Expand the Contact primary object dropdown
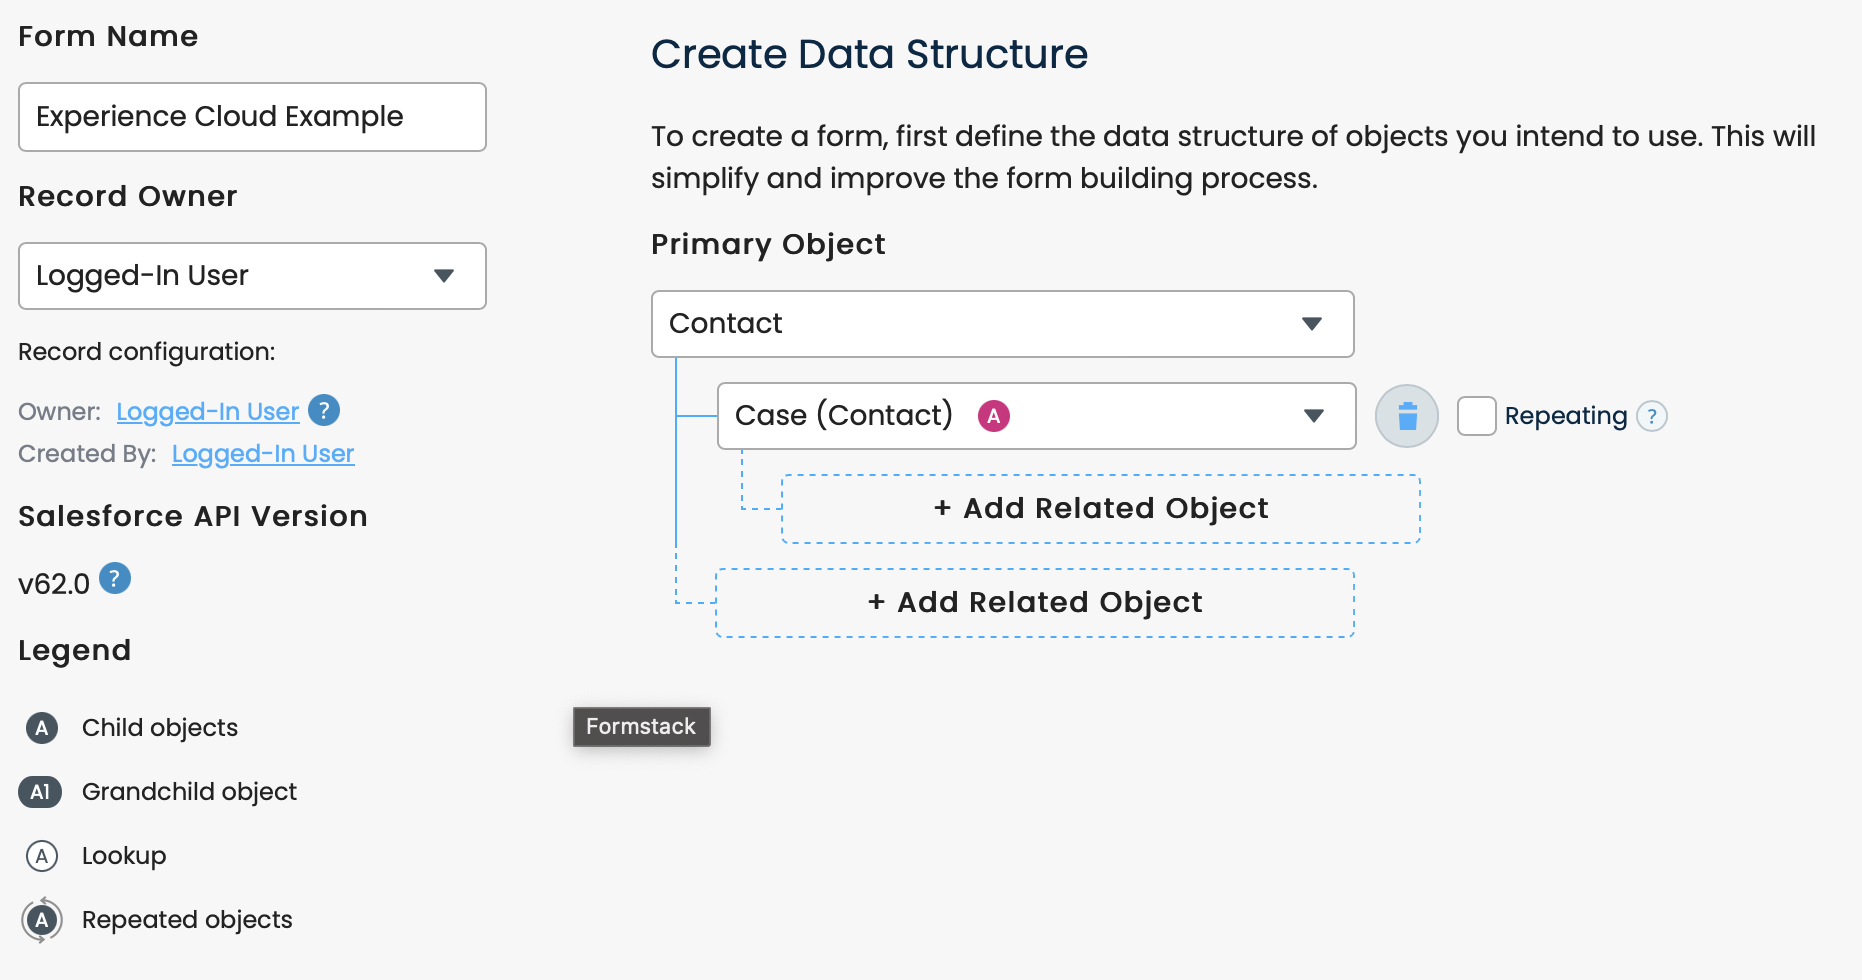The width and height of the screenshot is (1862, 980). (1002, 324)
